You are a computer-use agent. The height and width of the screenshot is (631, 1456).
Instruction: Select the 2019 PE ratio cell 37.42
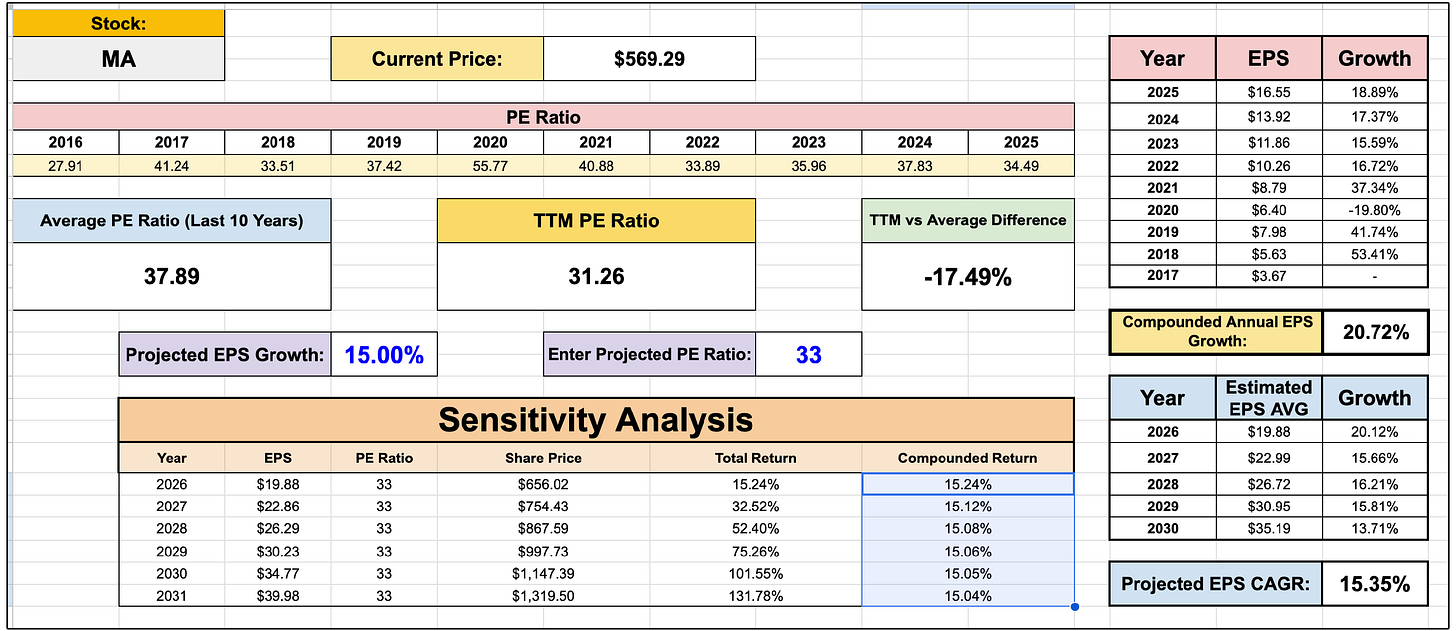(384, 165)
